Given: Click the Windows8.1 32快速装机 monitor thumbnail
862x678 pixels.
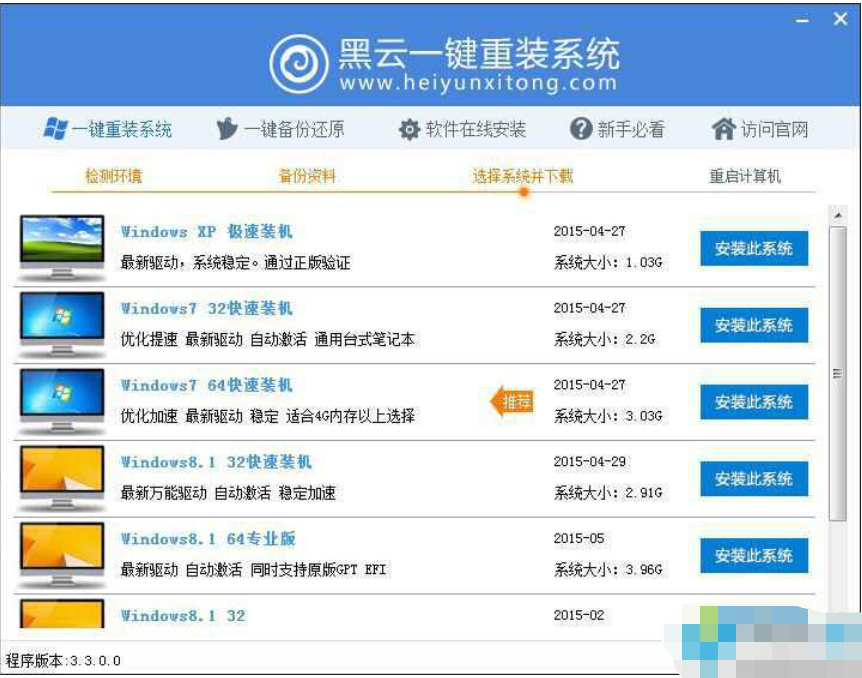Looking at the screenshot, I should (62, 478).
